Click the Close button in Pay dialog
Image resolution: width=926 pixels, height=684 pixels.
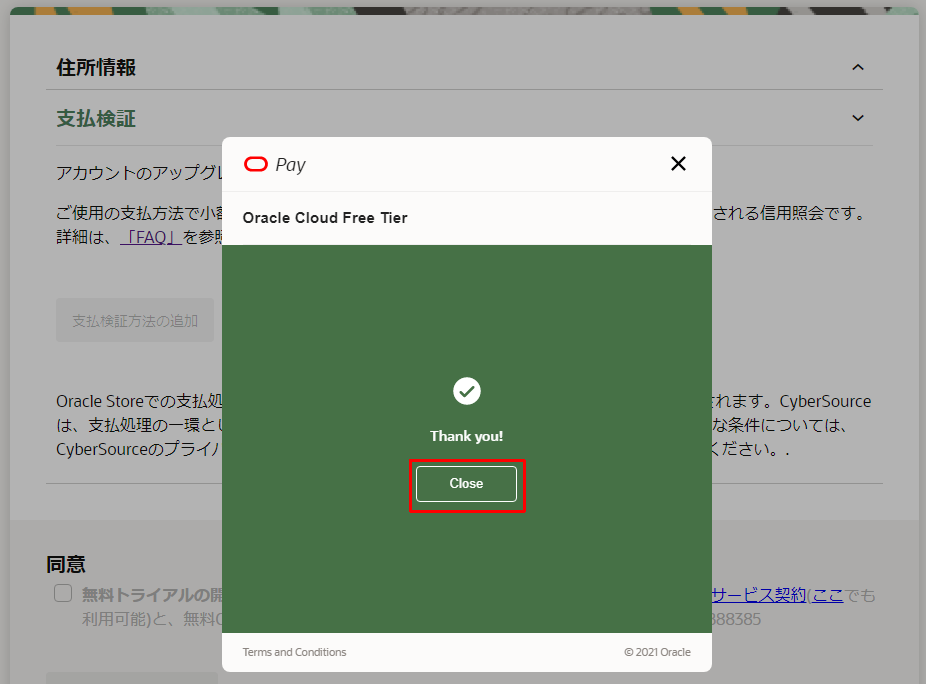[466, 484]
